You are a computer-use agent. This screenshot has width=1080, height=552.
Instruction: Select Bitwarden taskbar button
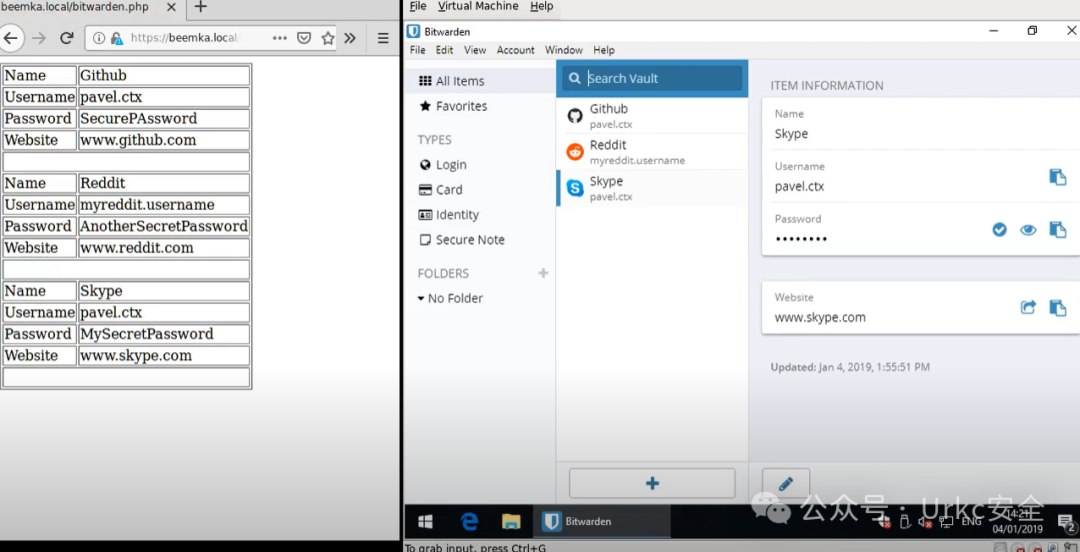[602, 522]
